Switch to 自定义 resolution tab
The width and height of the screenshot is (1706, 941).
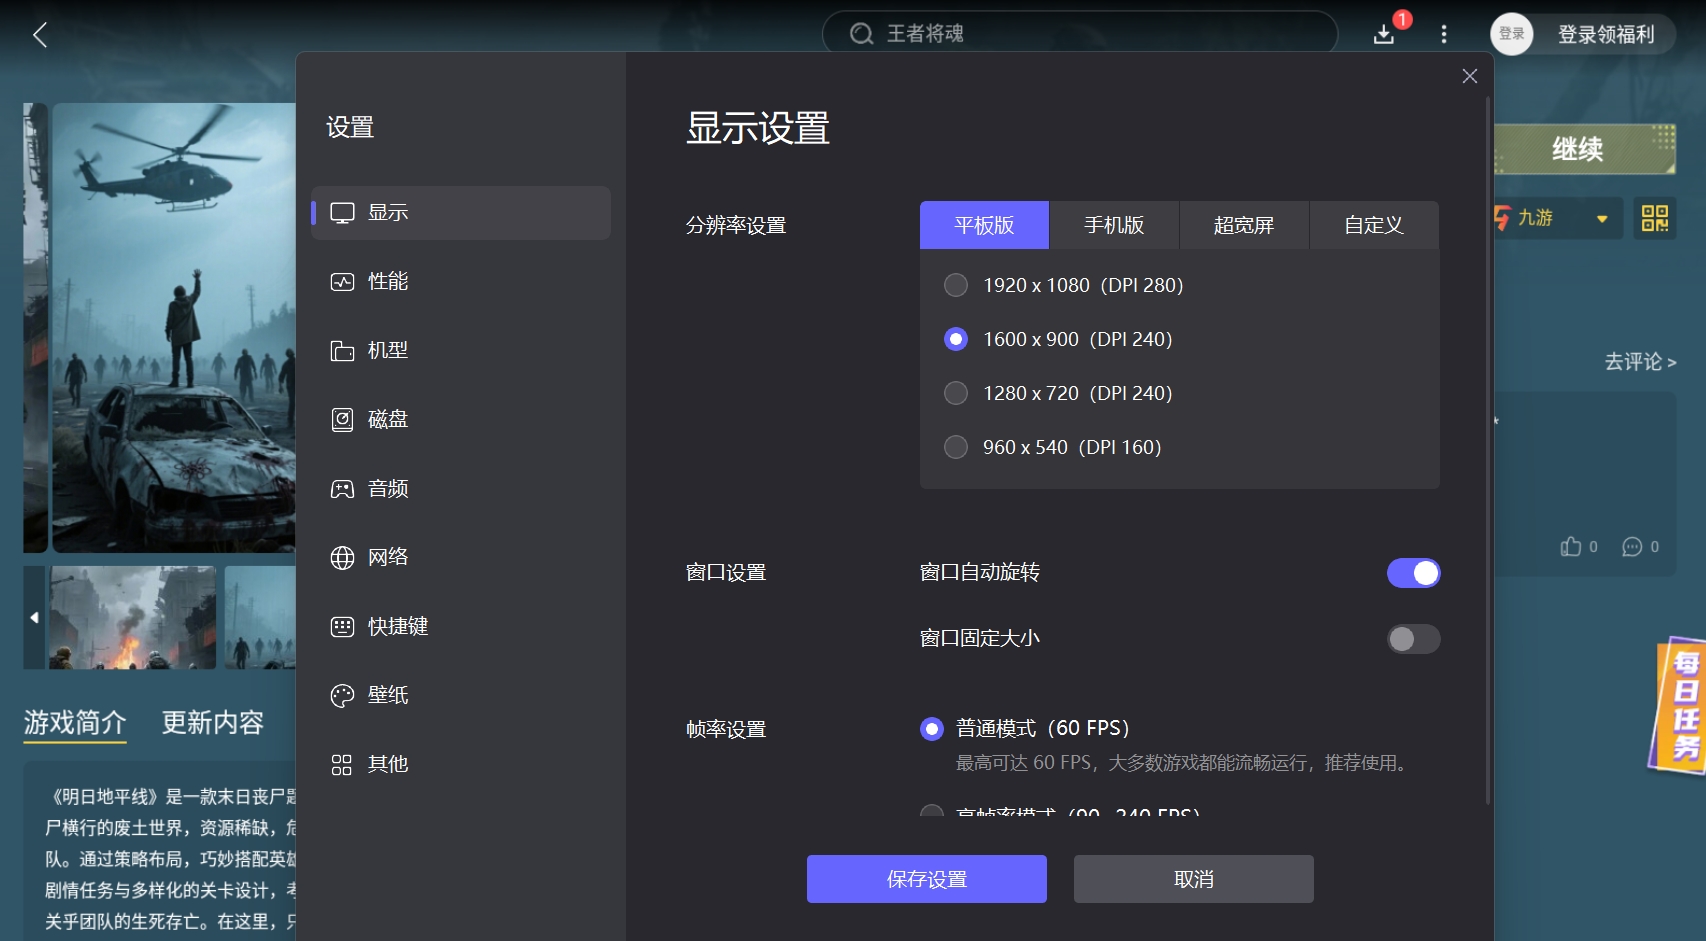[1374, 225]
